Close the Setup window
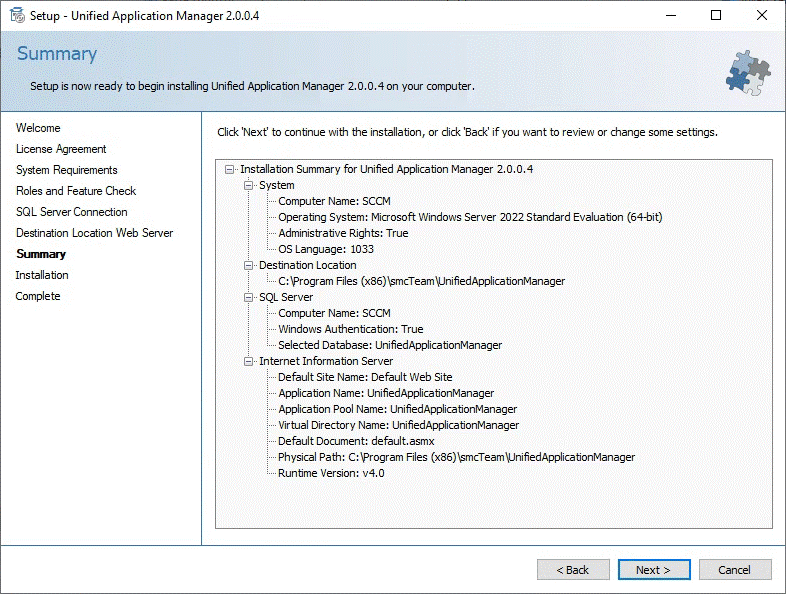 (x=762, y=16)
